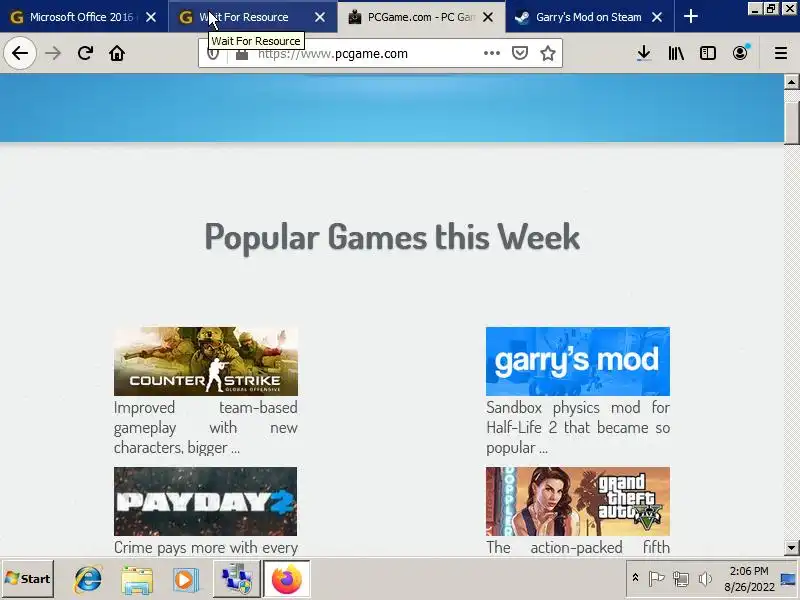
Task: Click 'Improved team-based gameplay' description text
Action: pos(206,428)
